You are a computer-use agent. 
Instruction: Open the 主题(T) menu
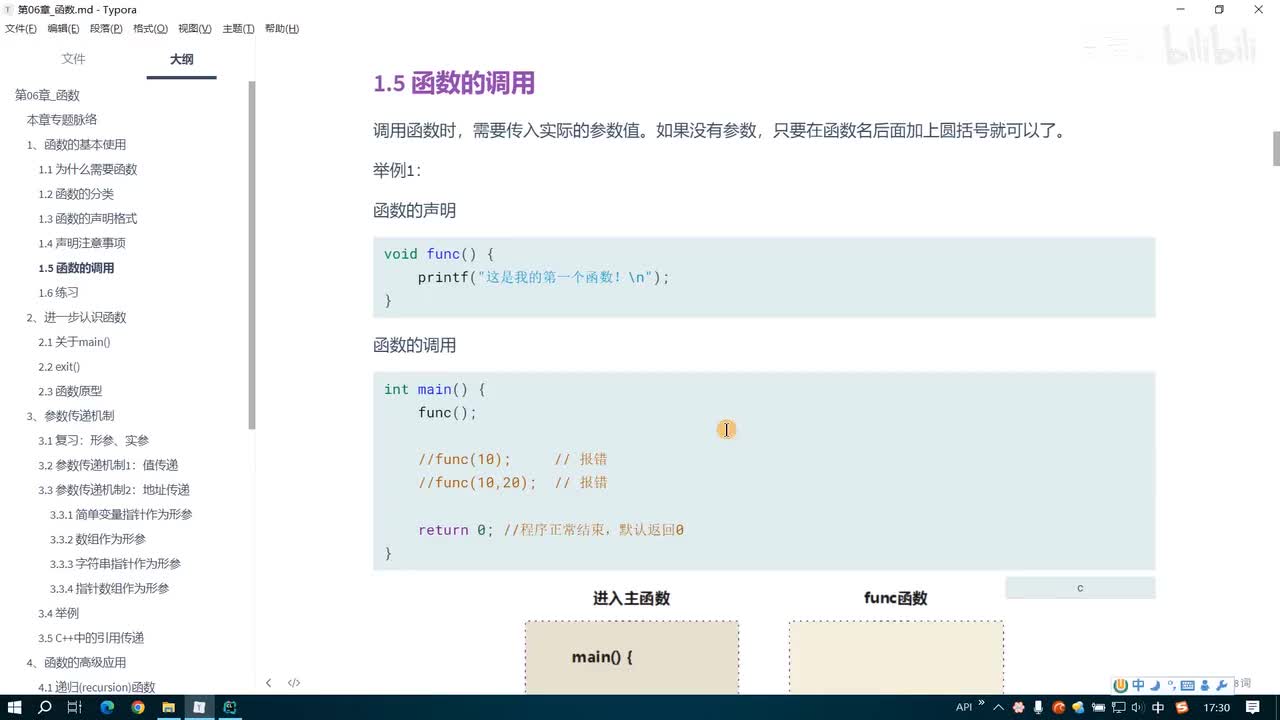238,29
